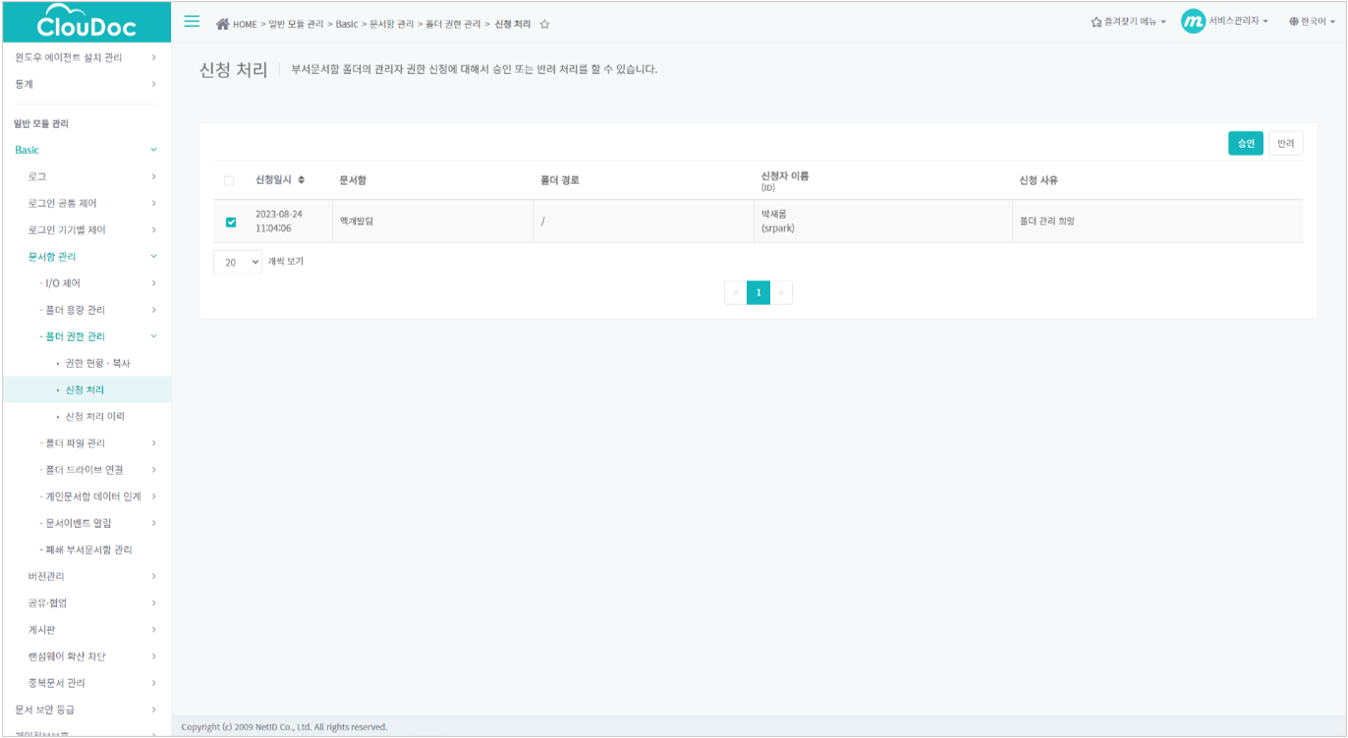The height and width of the screenshot is (738, 1348).
Task: Go to next page arrow in pagination
Action: click(x=781, y=293)
